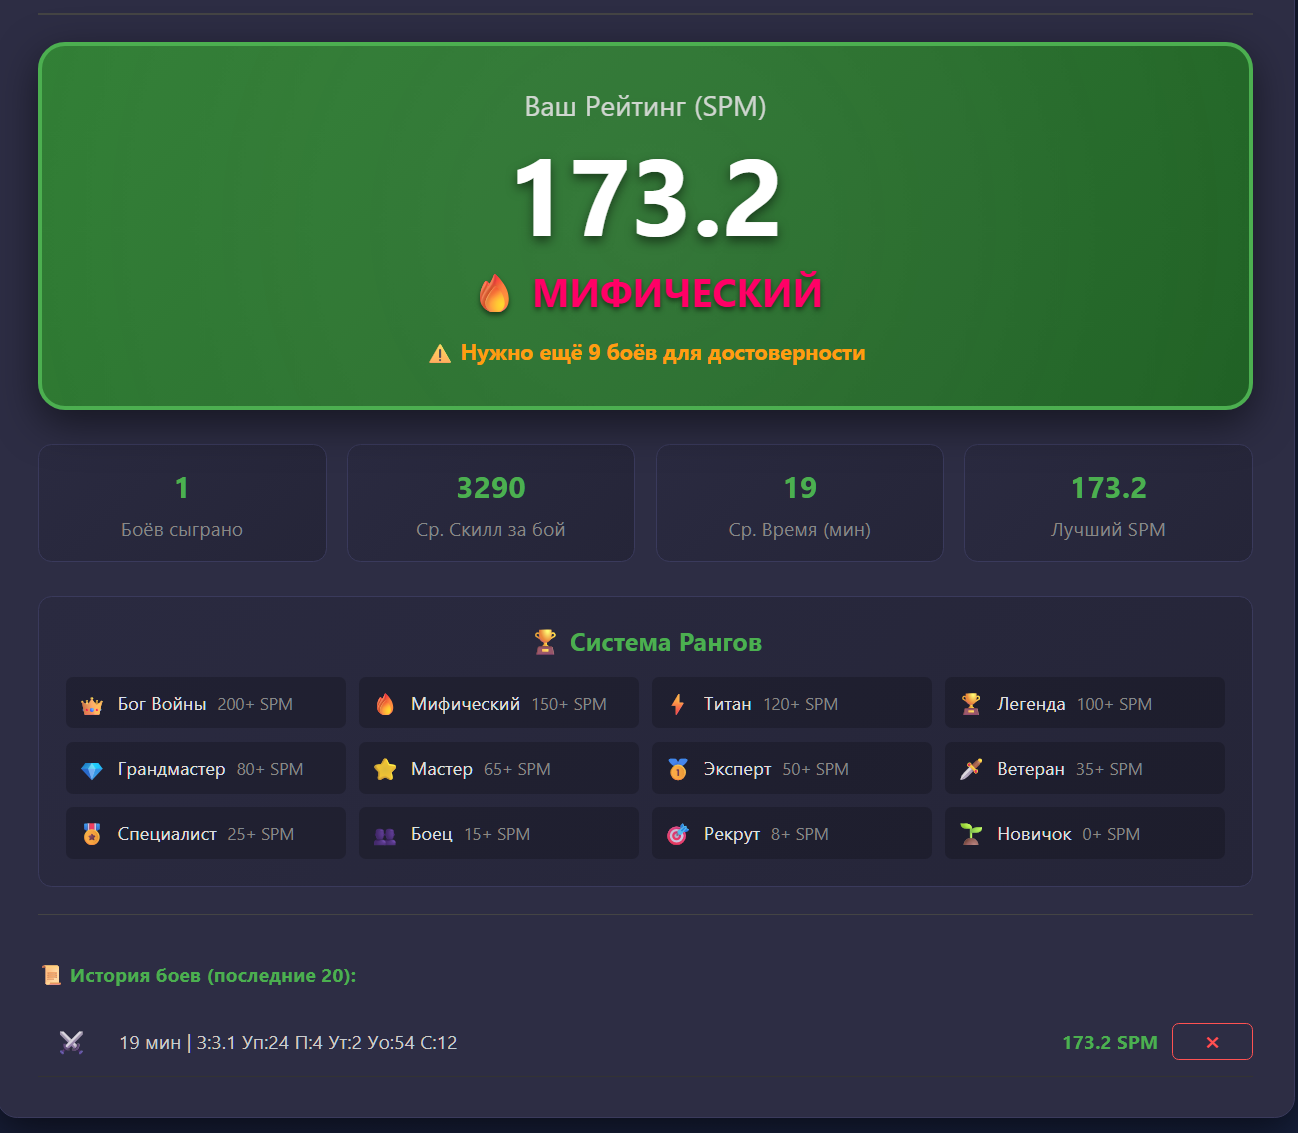1298x1133 pixels.
Task: Click the Ср. Время (мин) stat card
Action: pyautogui.click(x=800, y=503)
